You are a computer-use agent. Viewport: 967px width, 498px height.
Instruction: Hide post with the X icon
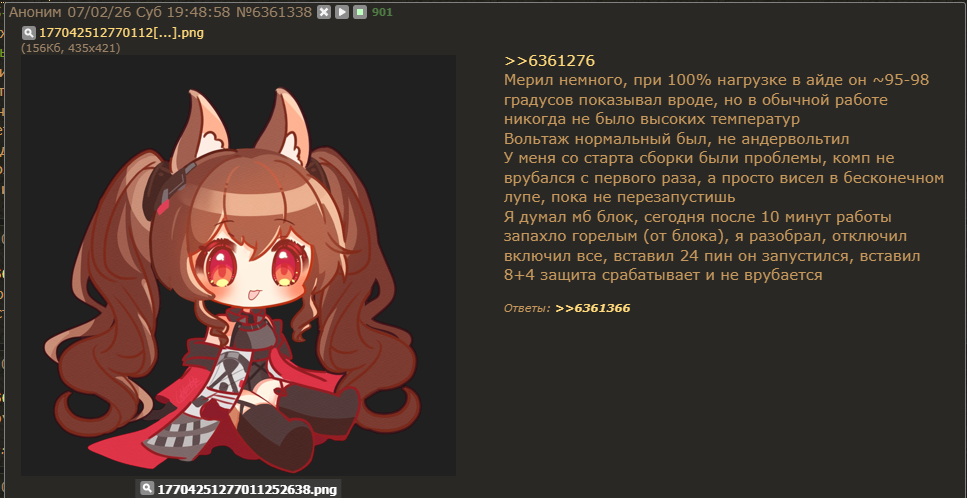tap(324, 12)
